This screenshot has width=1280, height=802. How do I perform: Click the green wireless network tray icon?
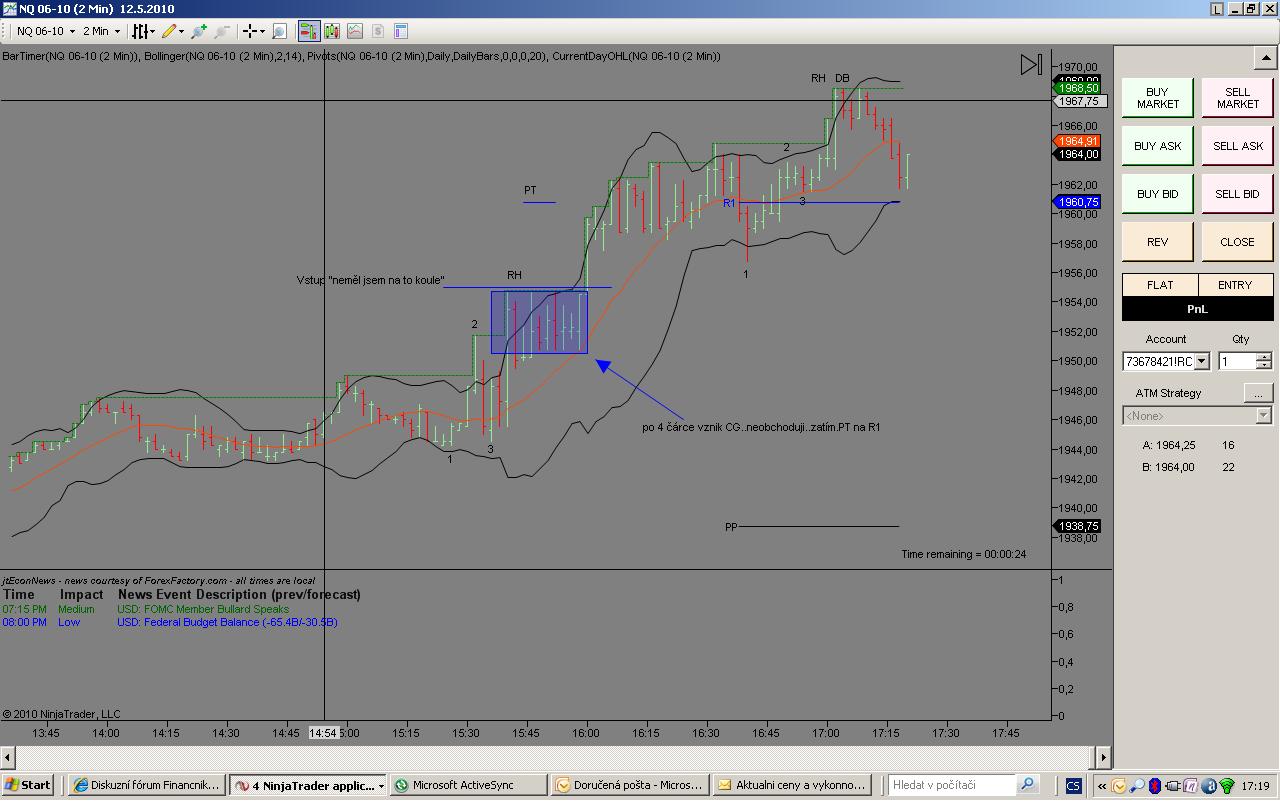pos(1229,786)
